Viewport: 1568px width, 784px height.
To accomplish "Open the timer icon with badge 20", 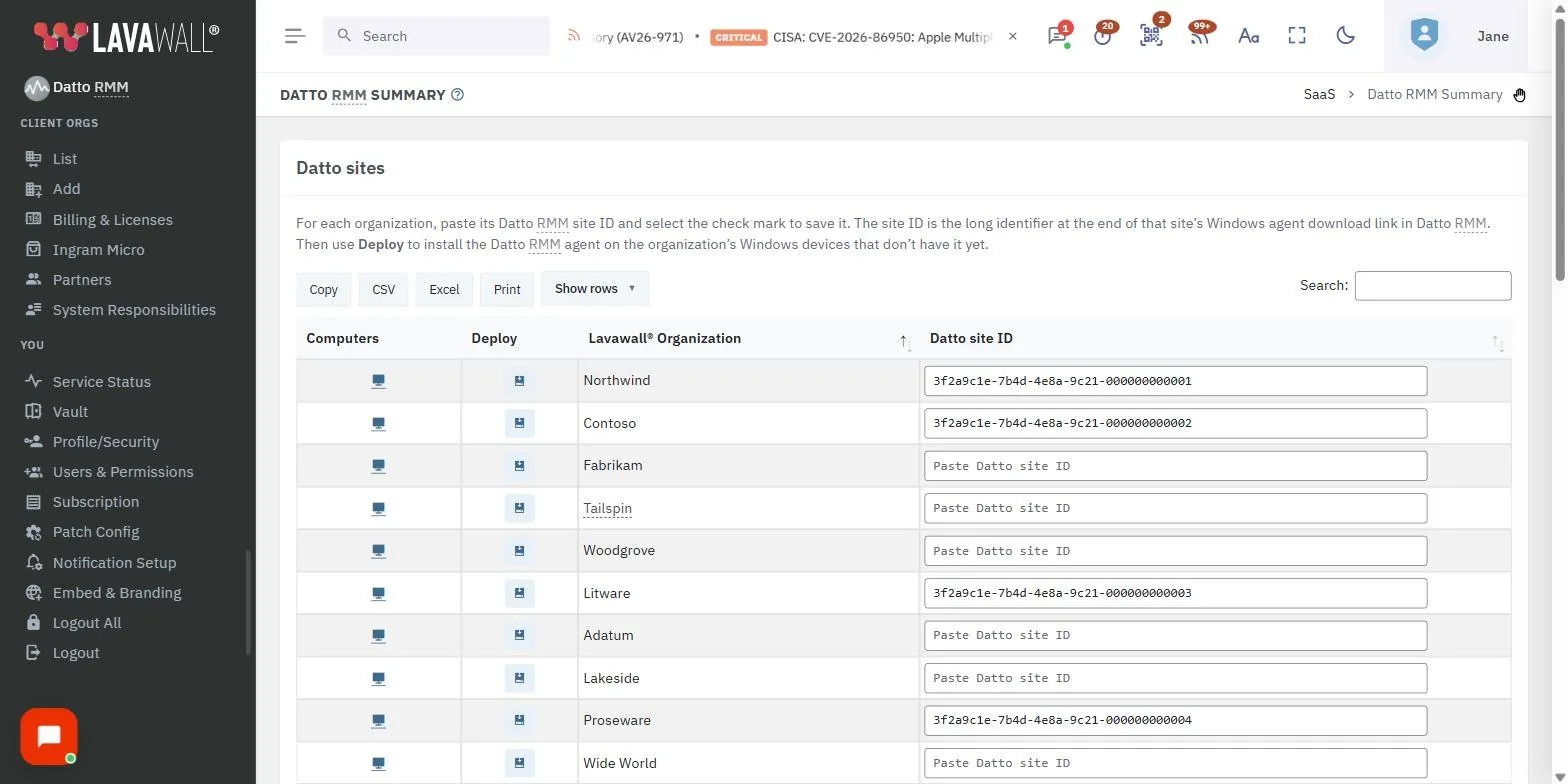I will pyautogui.click(x=1103, y=36).
